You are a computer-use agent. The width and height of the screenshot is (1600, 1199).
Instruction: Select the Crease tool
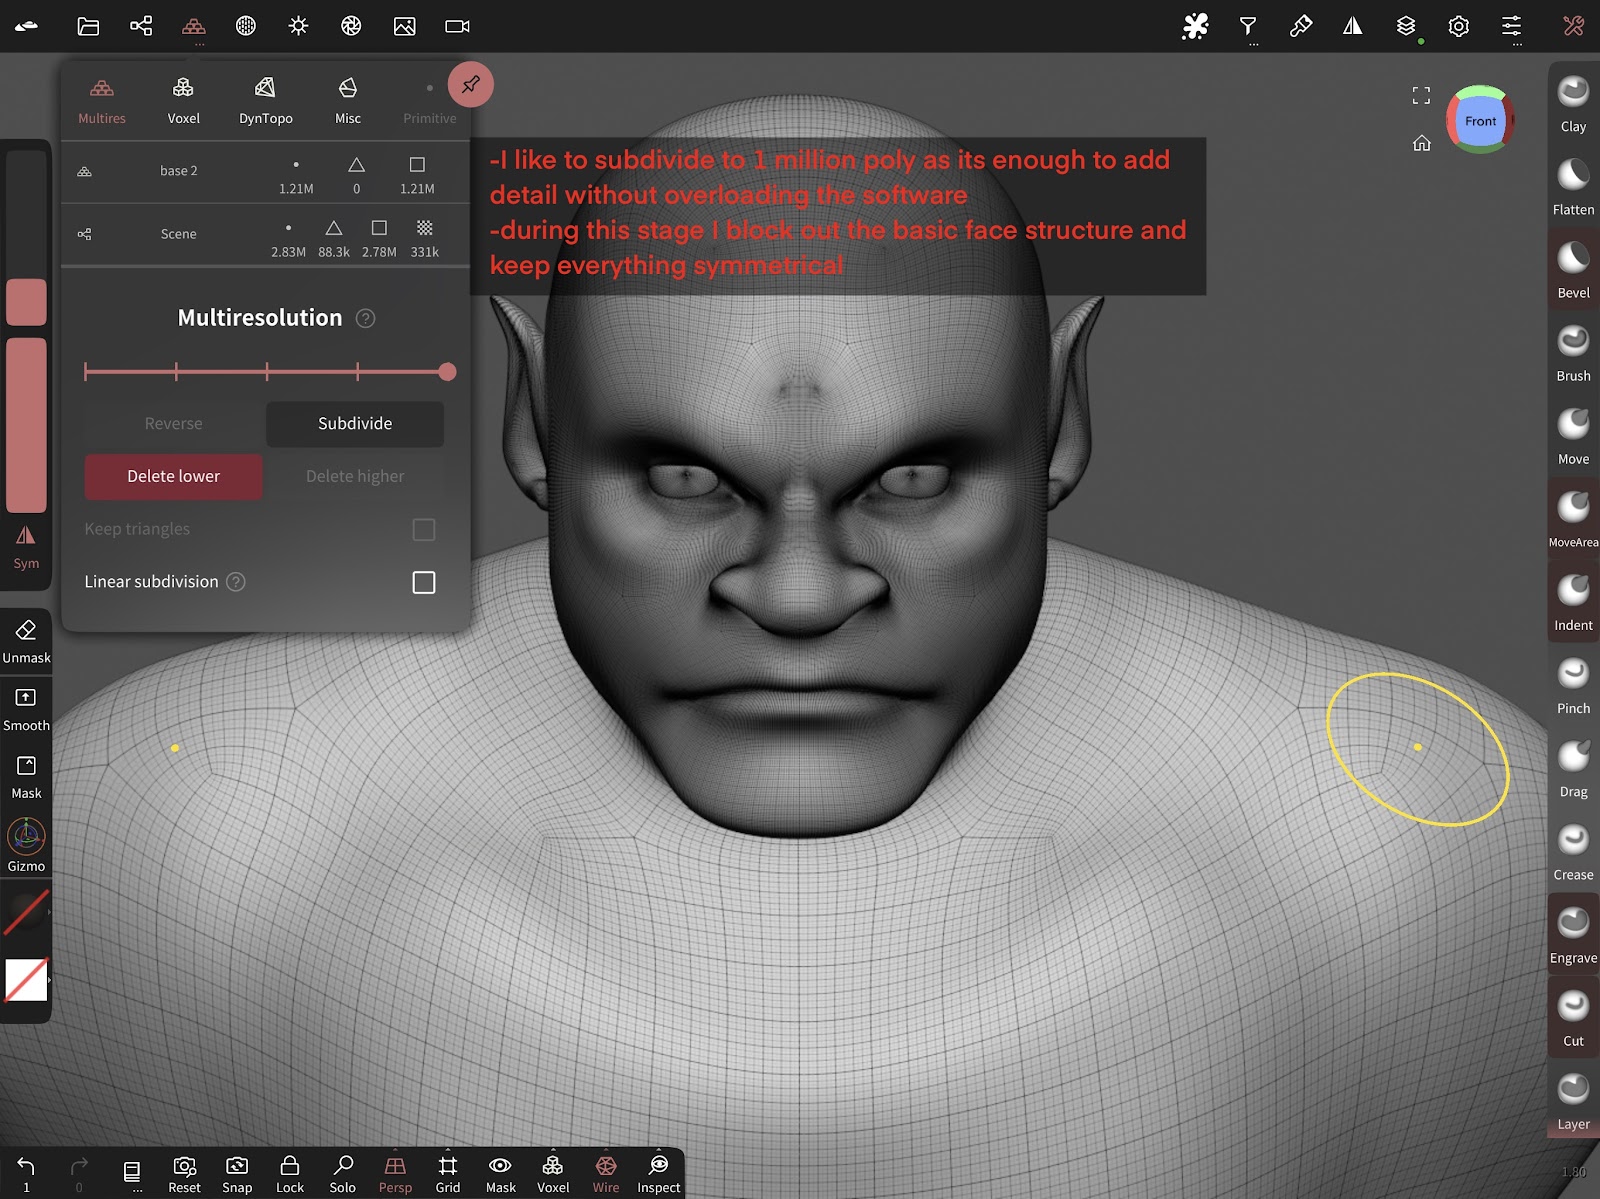coord(1573,851)
